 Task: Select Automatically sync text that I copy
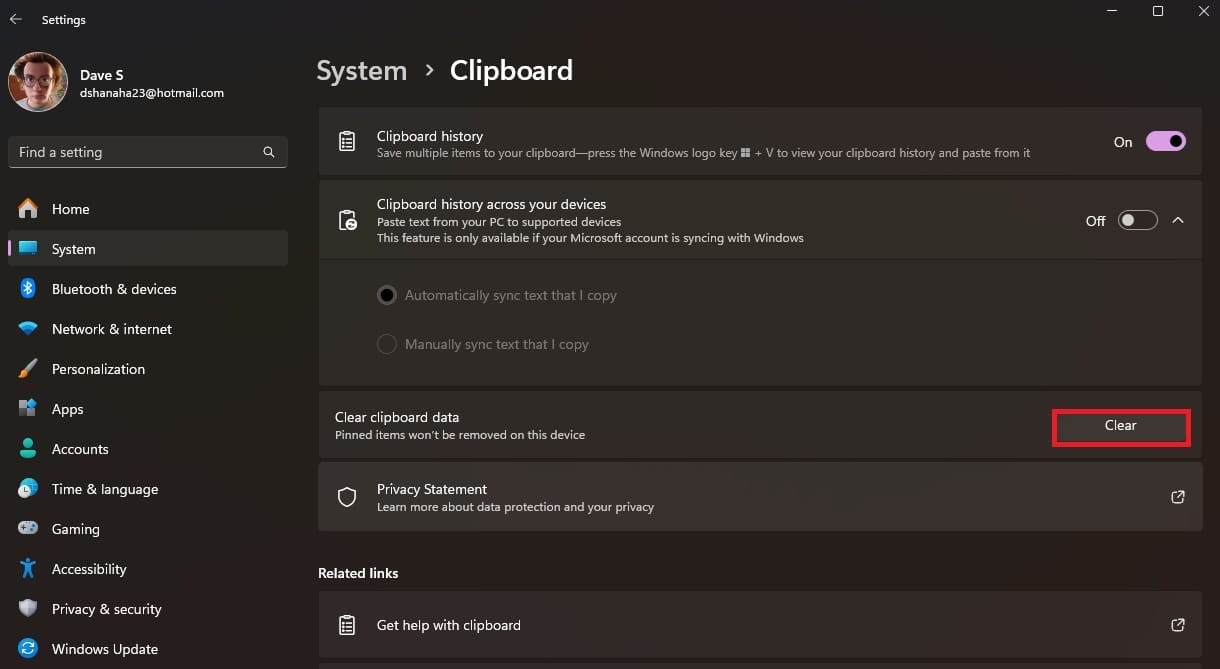click(x=387, y=294)
